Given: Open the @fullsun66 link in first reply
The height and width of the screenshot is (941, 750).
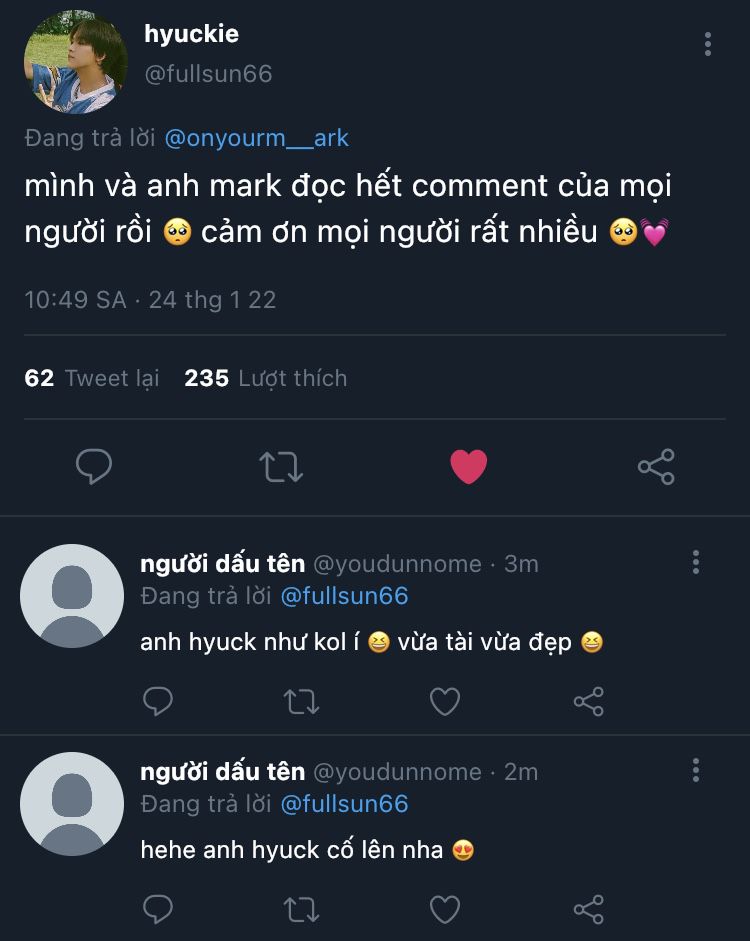Looking at the screenshot, I should tap(344, 596).
